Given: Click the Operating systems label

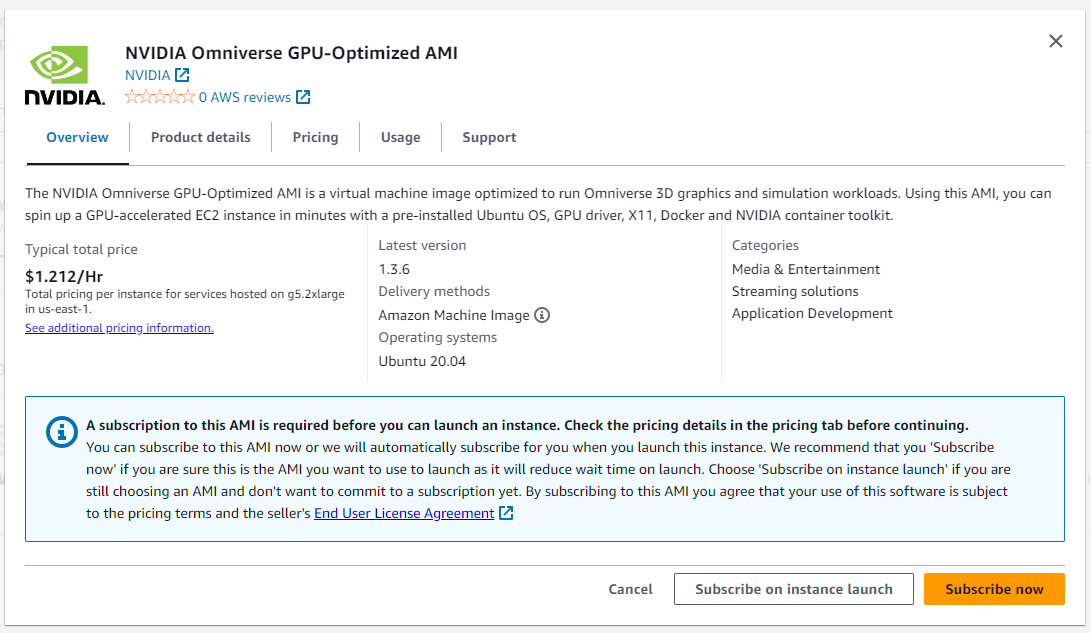Looking at the screenshot, I should pos(438,337).
